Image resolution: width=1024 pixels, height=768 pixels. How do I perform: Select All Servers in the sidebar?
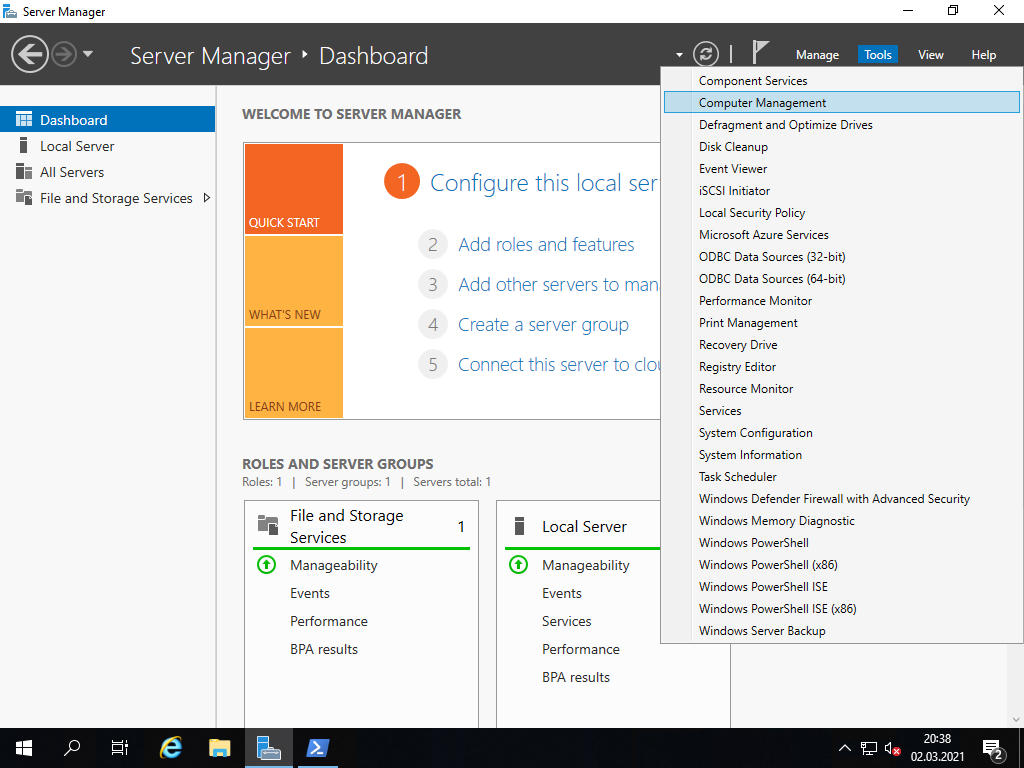click(72, 172)
